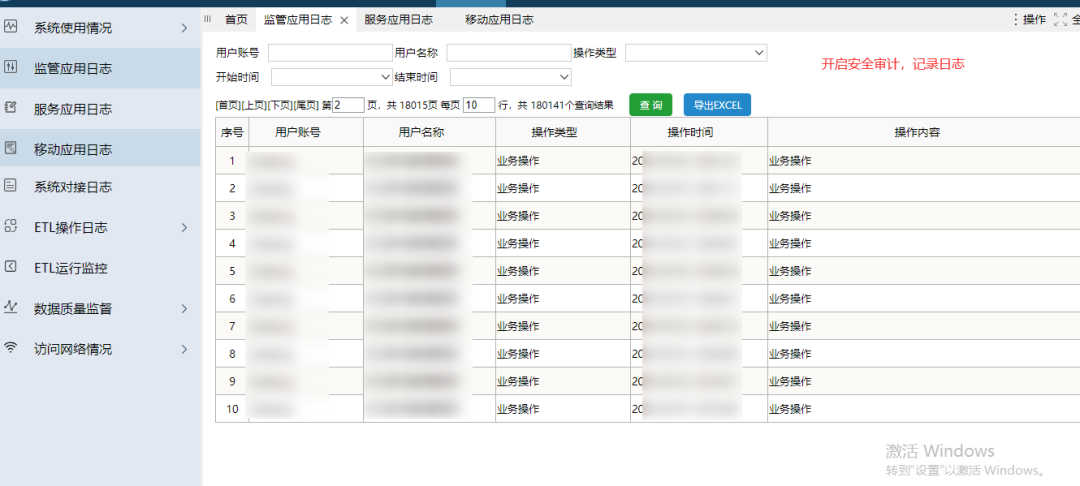
Task: Export results with 导出EXCEL button
Action: click(x=717, y=105)
